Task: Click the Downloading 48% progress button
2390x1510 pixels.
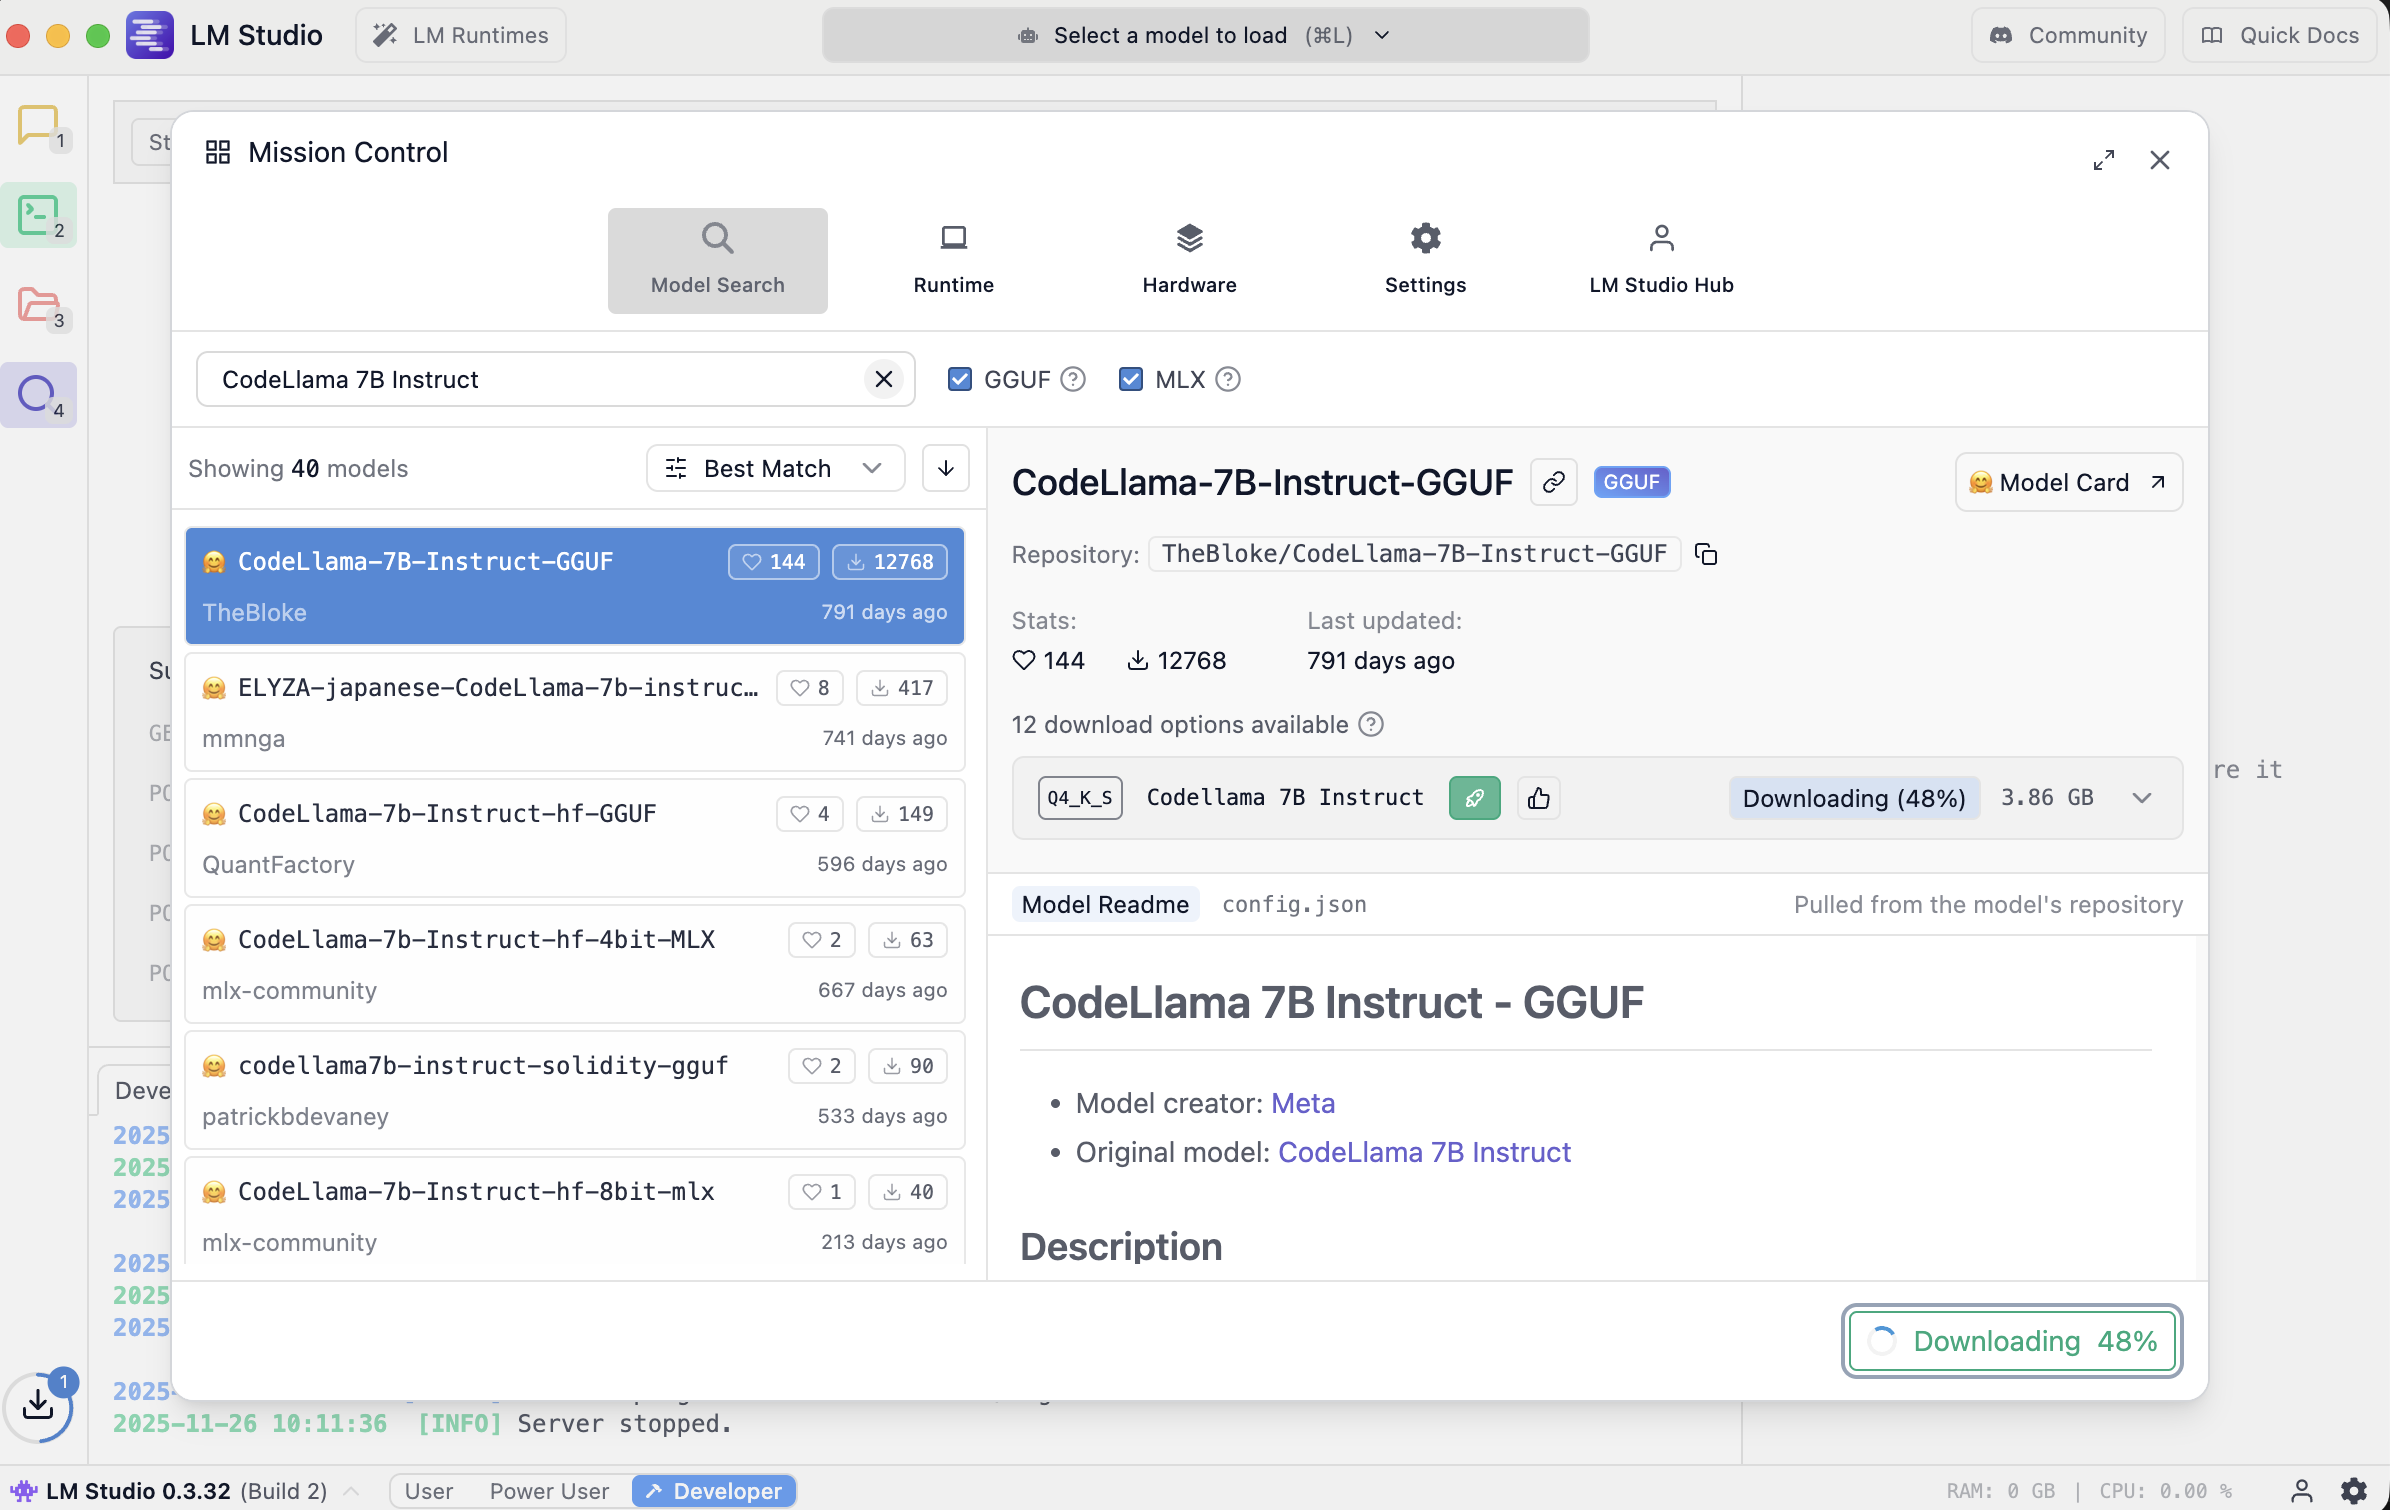Action: (x=2011, y=1341)
